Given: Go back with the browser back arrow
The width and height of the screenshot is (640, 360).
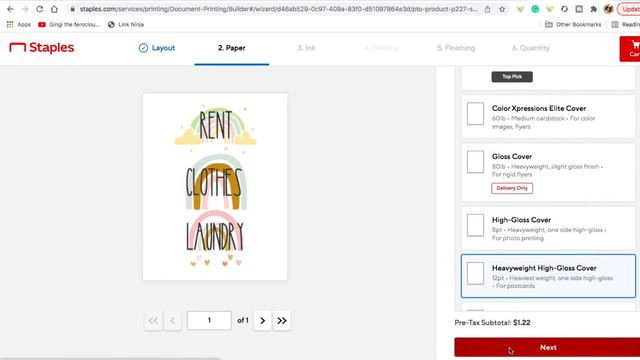Looking at the screenshot, I should 10,9.
